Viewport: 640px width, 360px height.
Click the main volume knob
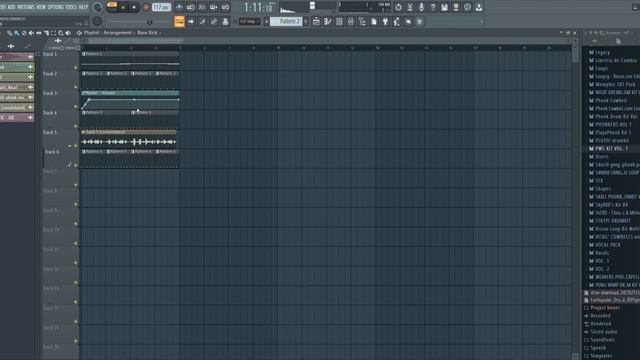pyautogui.click(x=97, y=7)
